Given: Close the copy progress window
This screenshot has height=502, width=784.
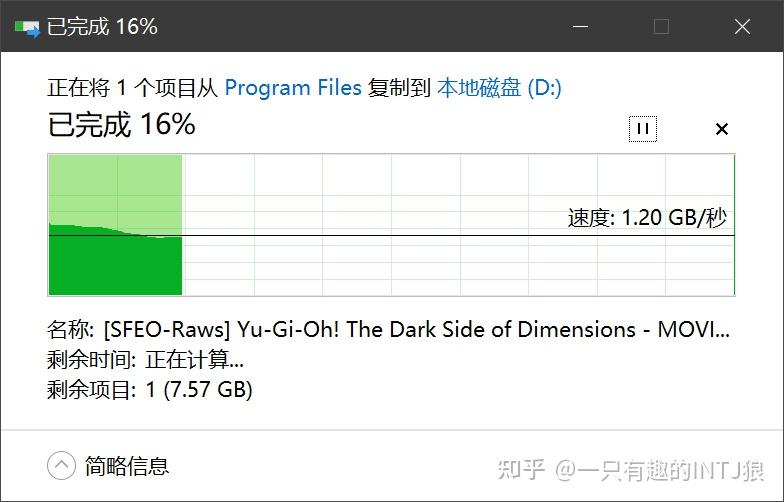Looking at the screenshot, I should click(x=742, y=27).
